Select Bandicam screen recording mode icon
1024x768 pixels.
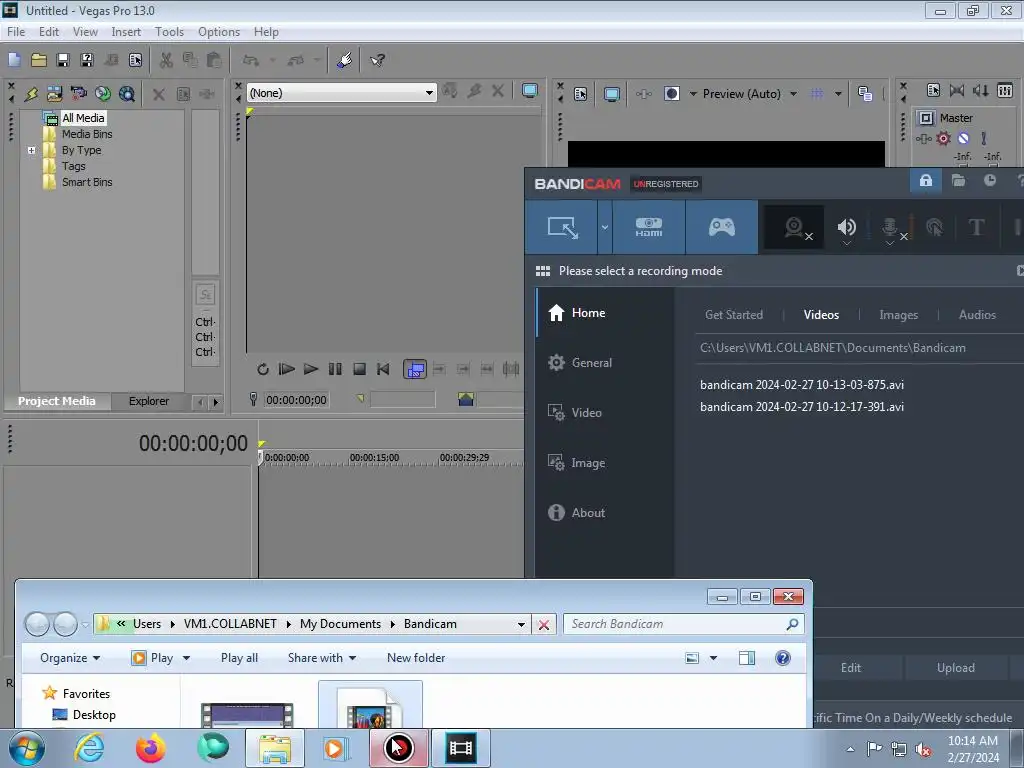coord(562,227)
